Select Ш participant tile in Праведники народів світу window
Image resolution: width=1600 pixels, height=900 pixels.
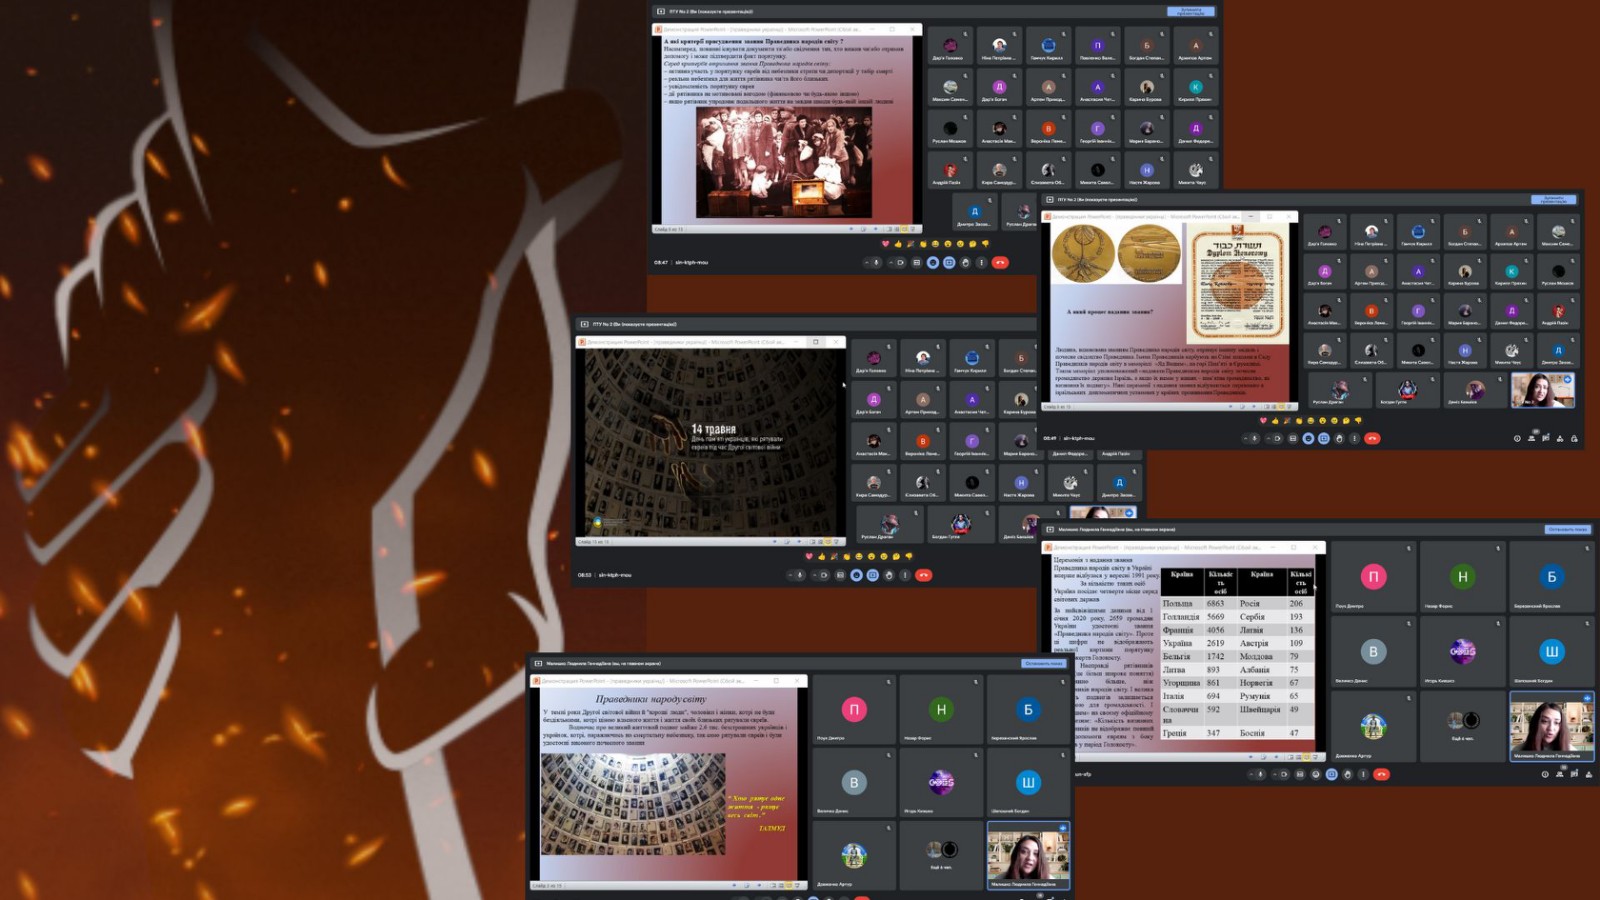[1028, 783]
